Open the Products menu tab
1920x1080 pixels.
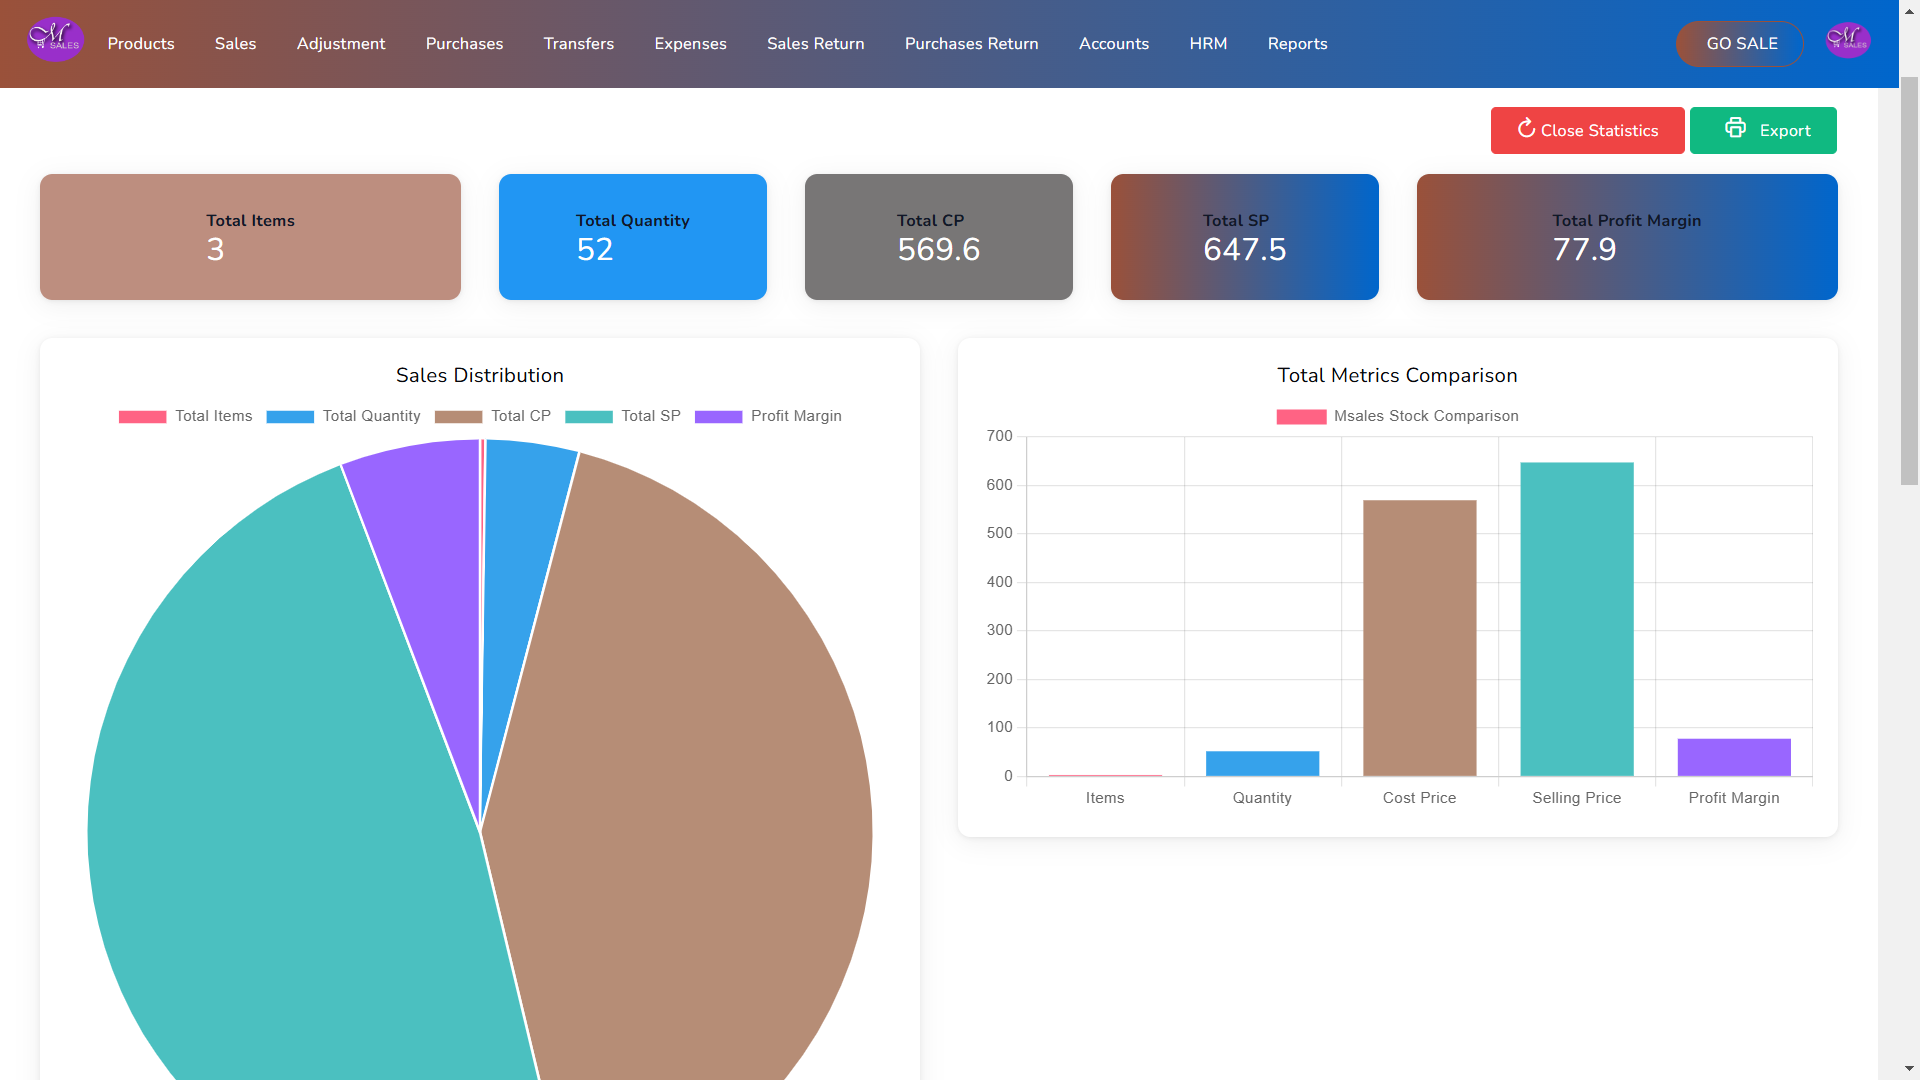pos(140,44)
